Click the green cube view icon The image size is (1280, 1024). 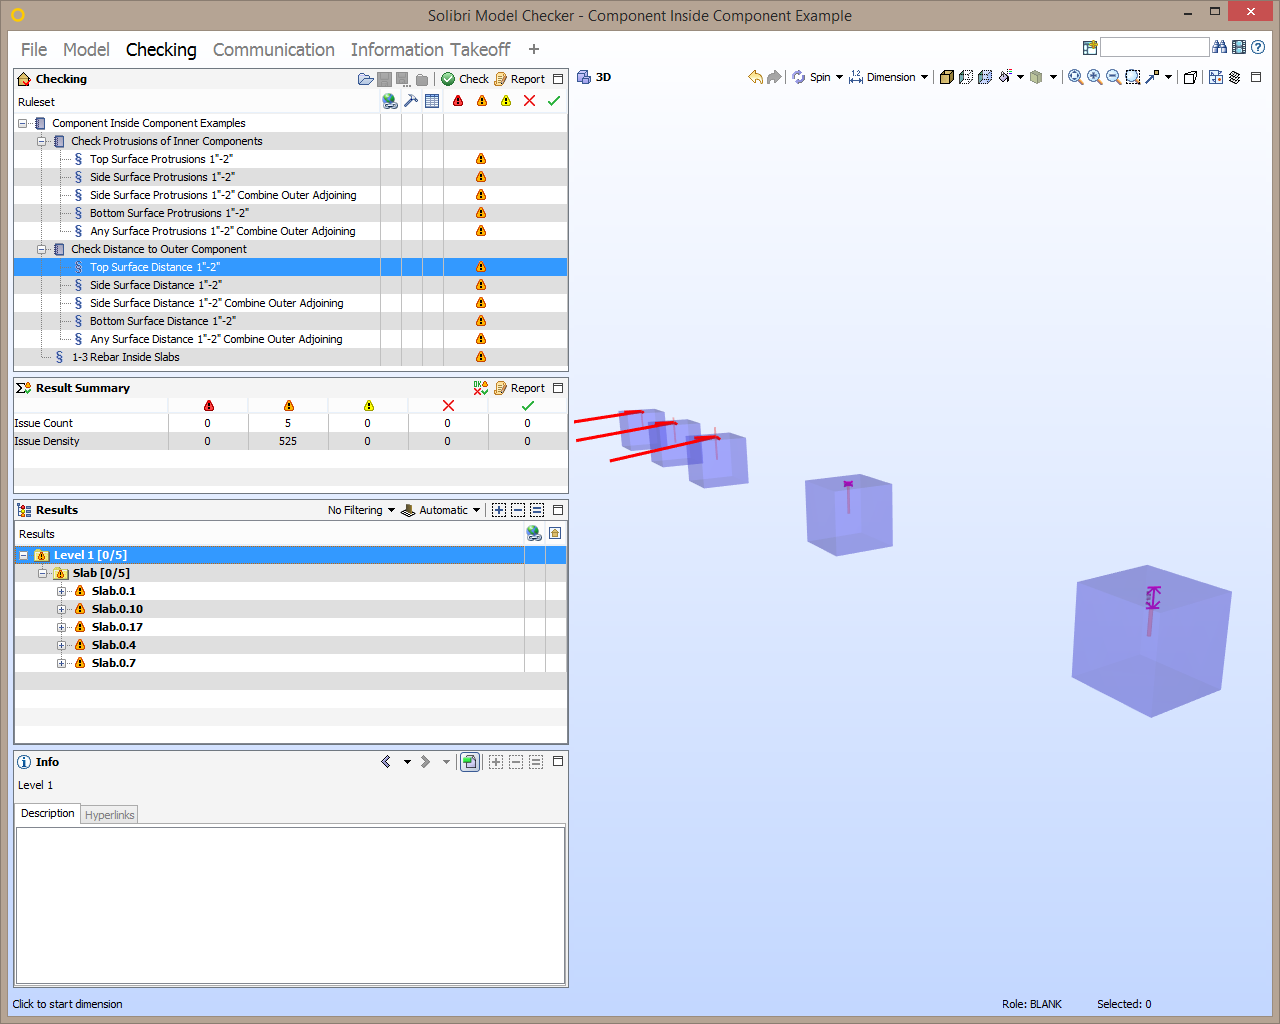(x=1037, y=77)
